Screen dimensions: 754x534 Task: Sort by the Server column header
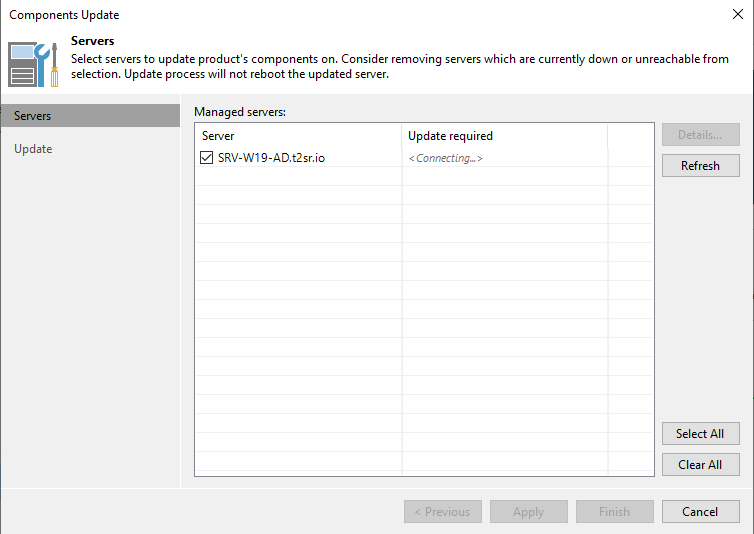[299, 136]
